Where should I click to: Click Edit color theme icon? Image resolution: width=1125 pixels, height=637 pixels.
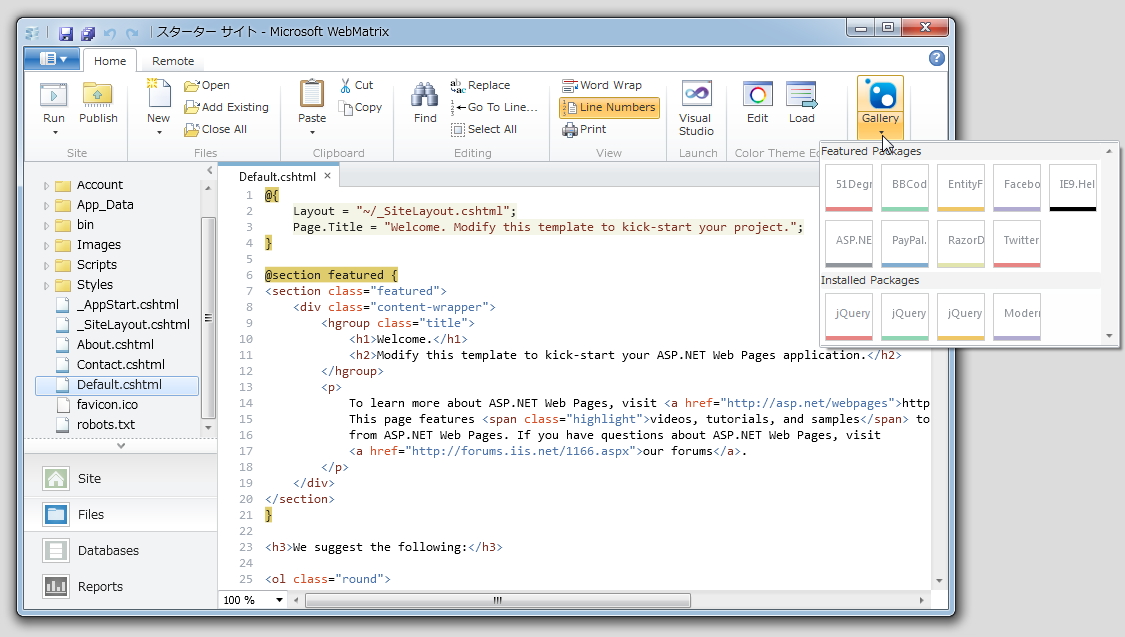(758, 95)
